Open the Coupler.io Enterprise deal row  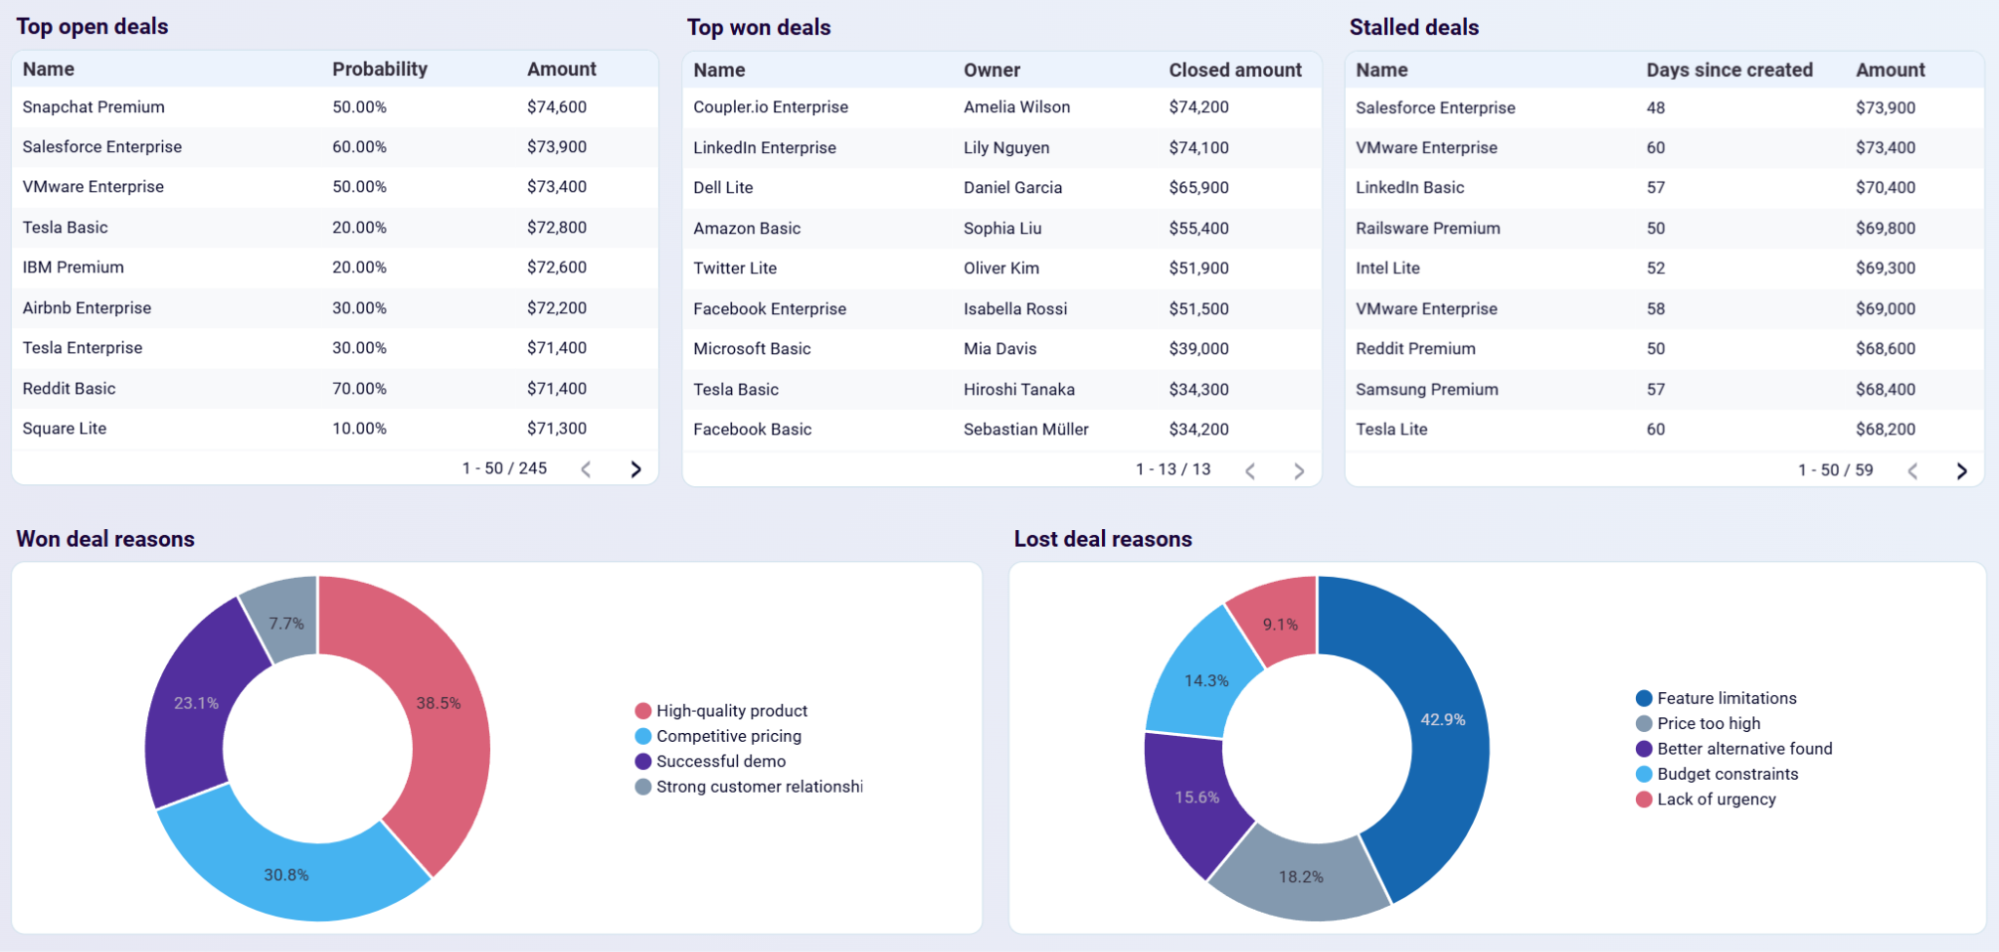[x=770, y=106]
